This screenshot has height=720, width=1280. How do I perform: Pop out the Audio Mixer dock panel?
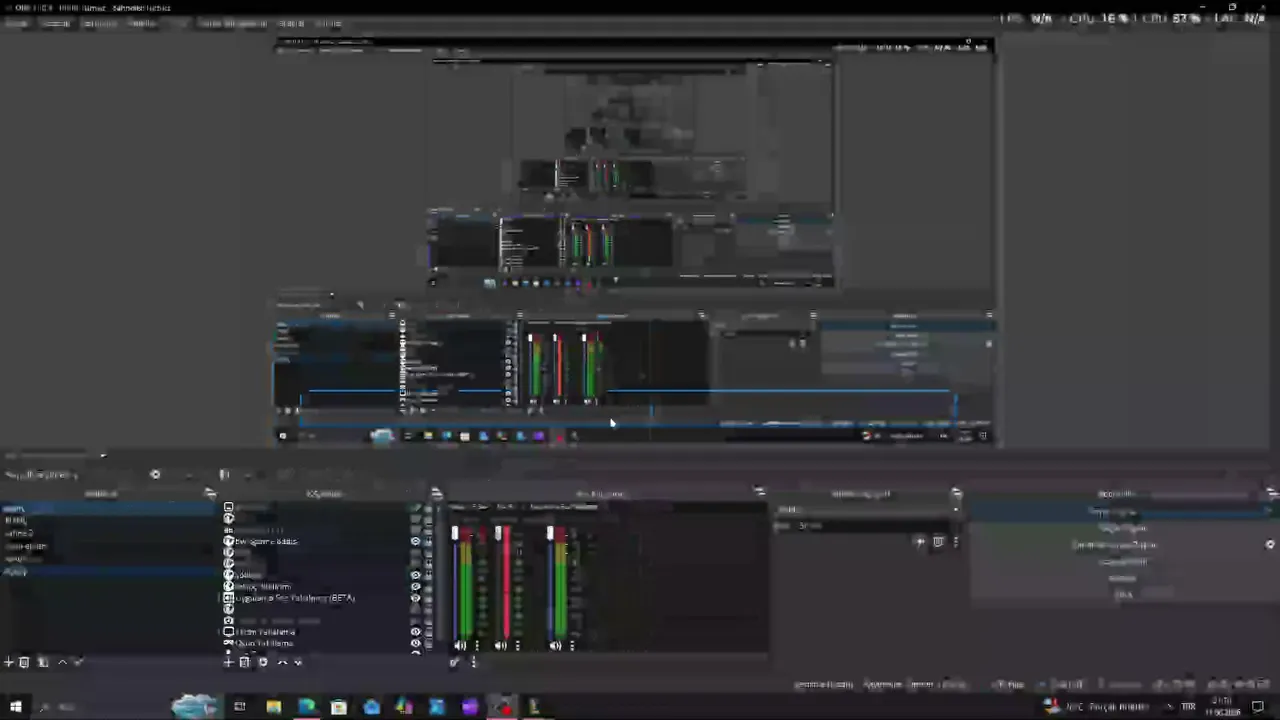click(x=760, y=494)
